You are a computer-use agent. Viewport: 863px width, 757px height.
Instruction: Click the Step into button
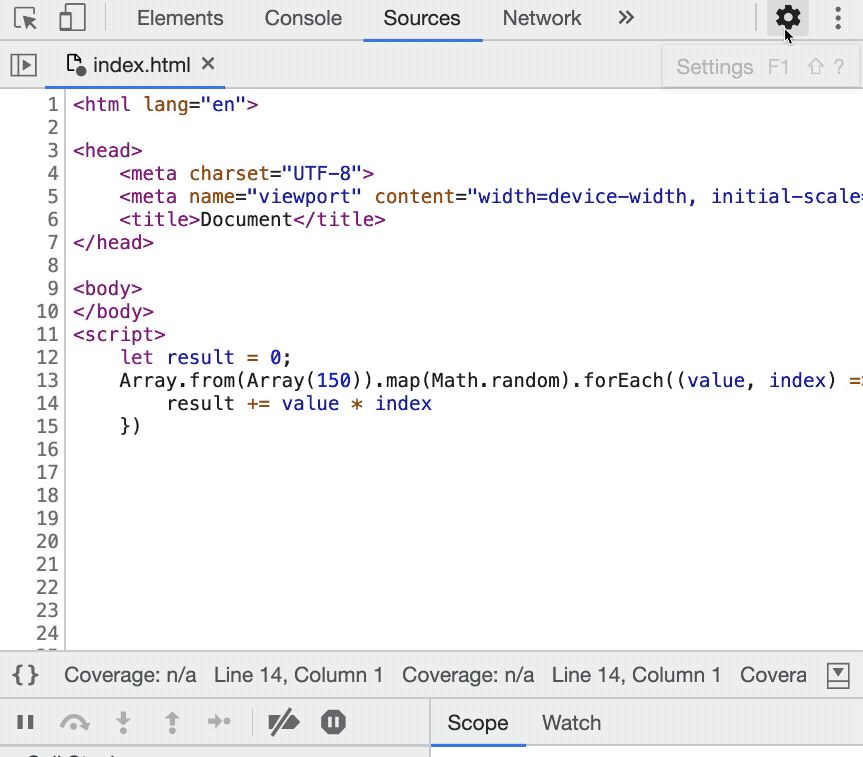[x=123, y=722]
